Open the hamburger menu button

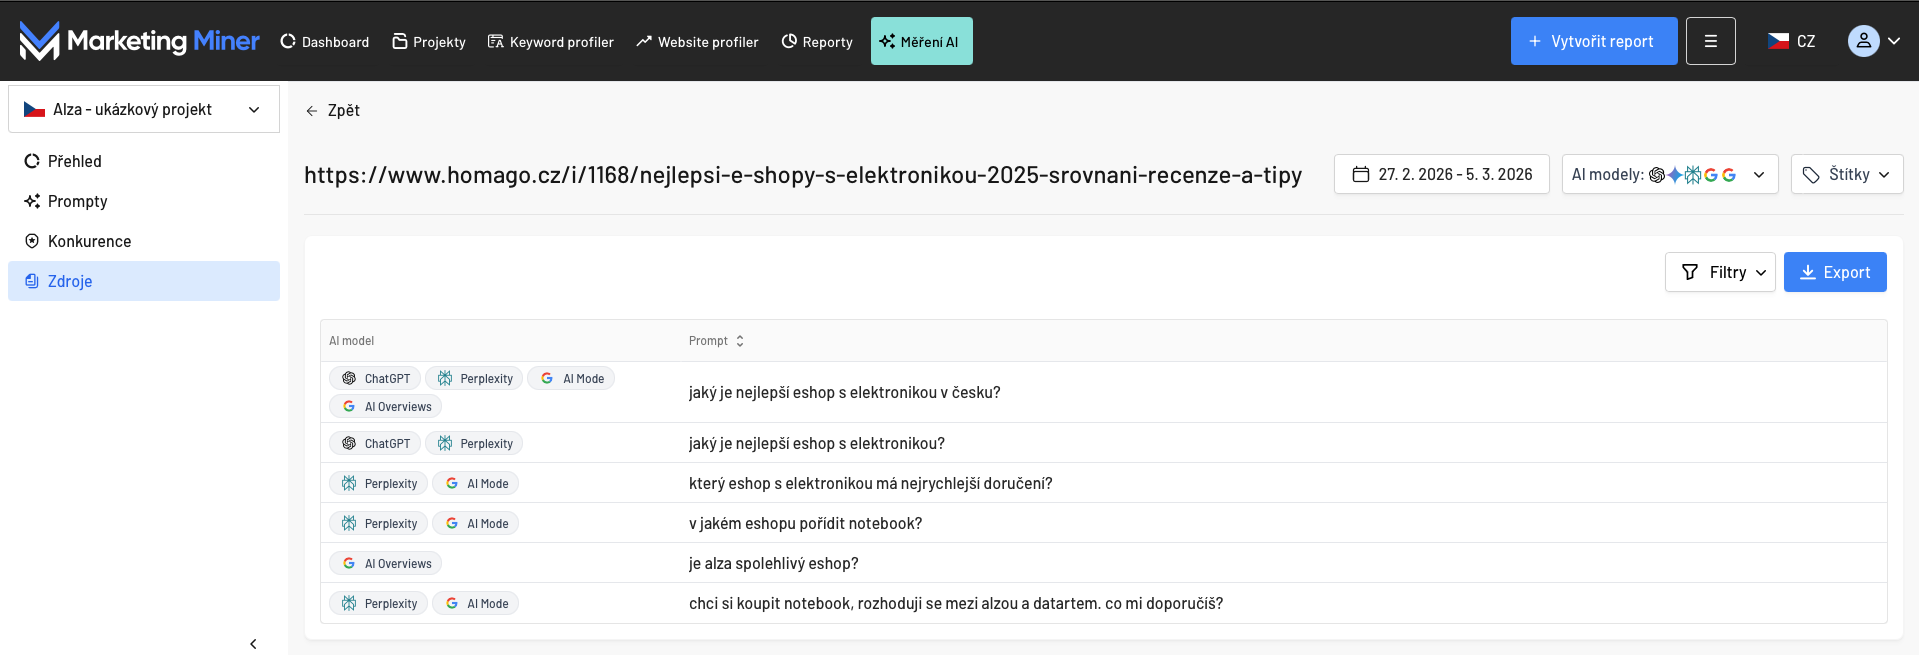click(1710, 41)
